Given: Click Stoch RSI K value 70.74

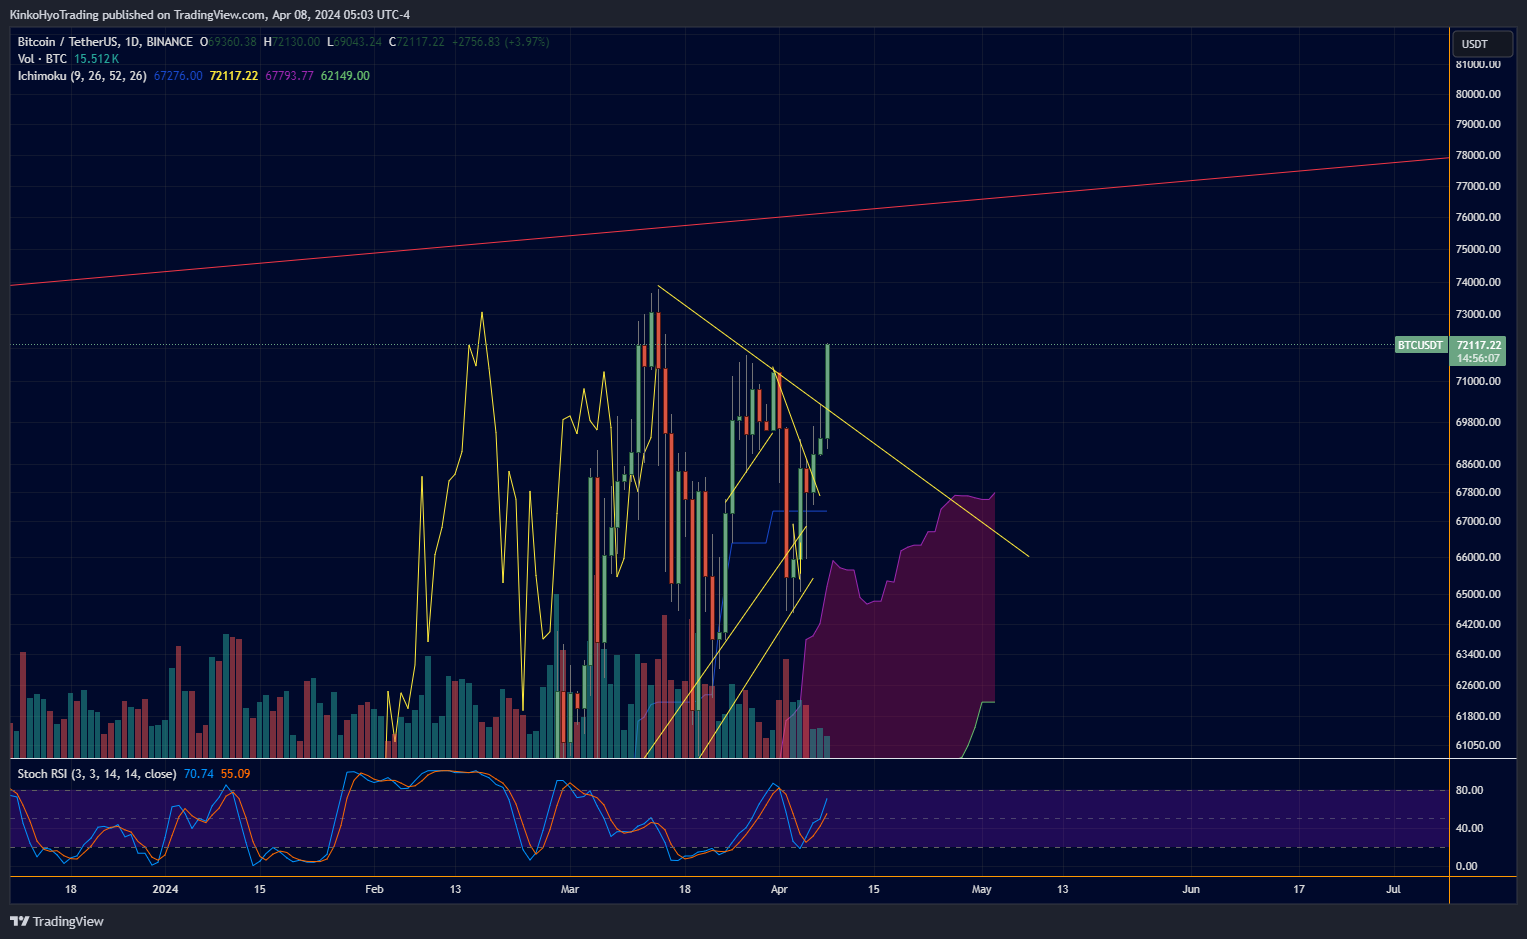Looking at the screenshot, I should 199,774.
